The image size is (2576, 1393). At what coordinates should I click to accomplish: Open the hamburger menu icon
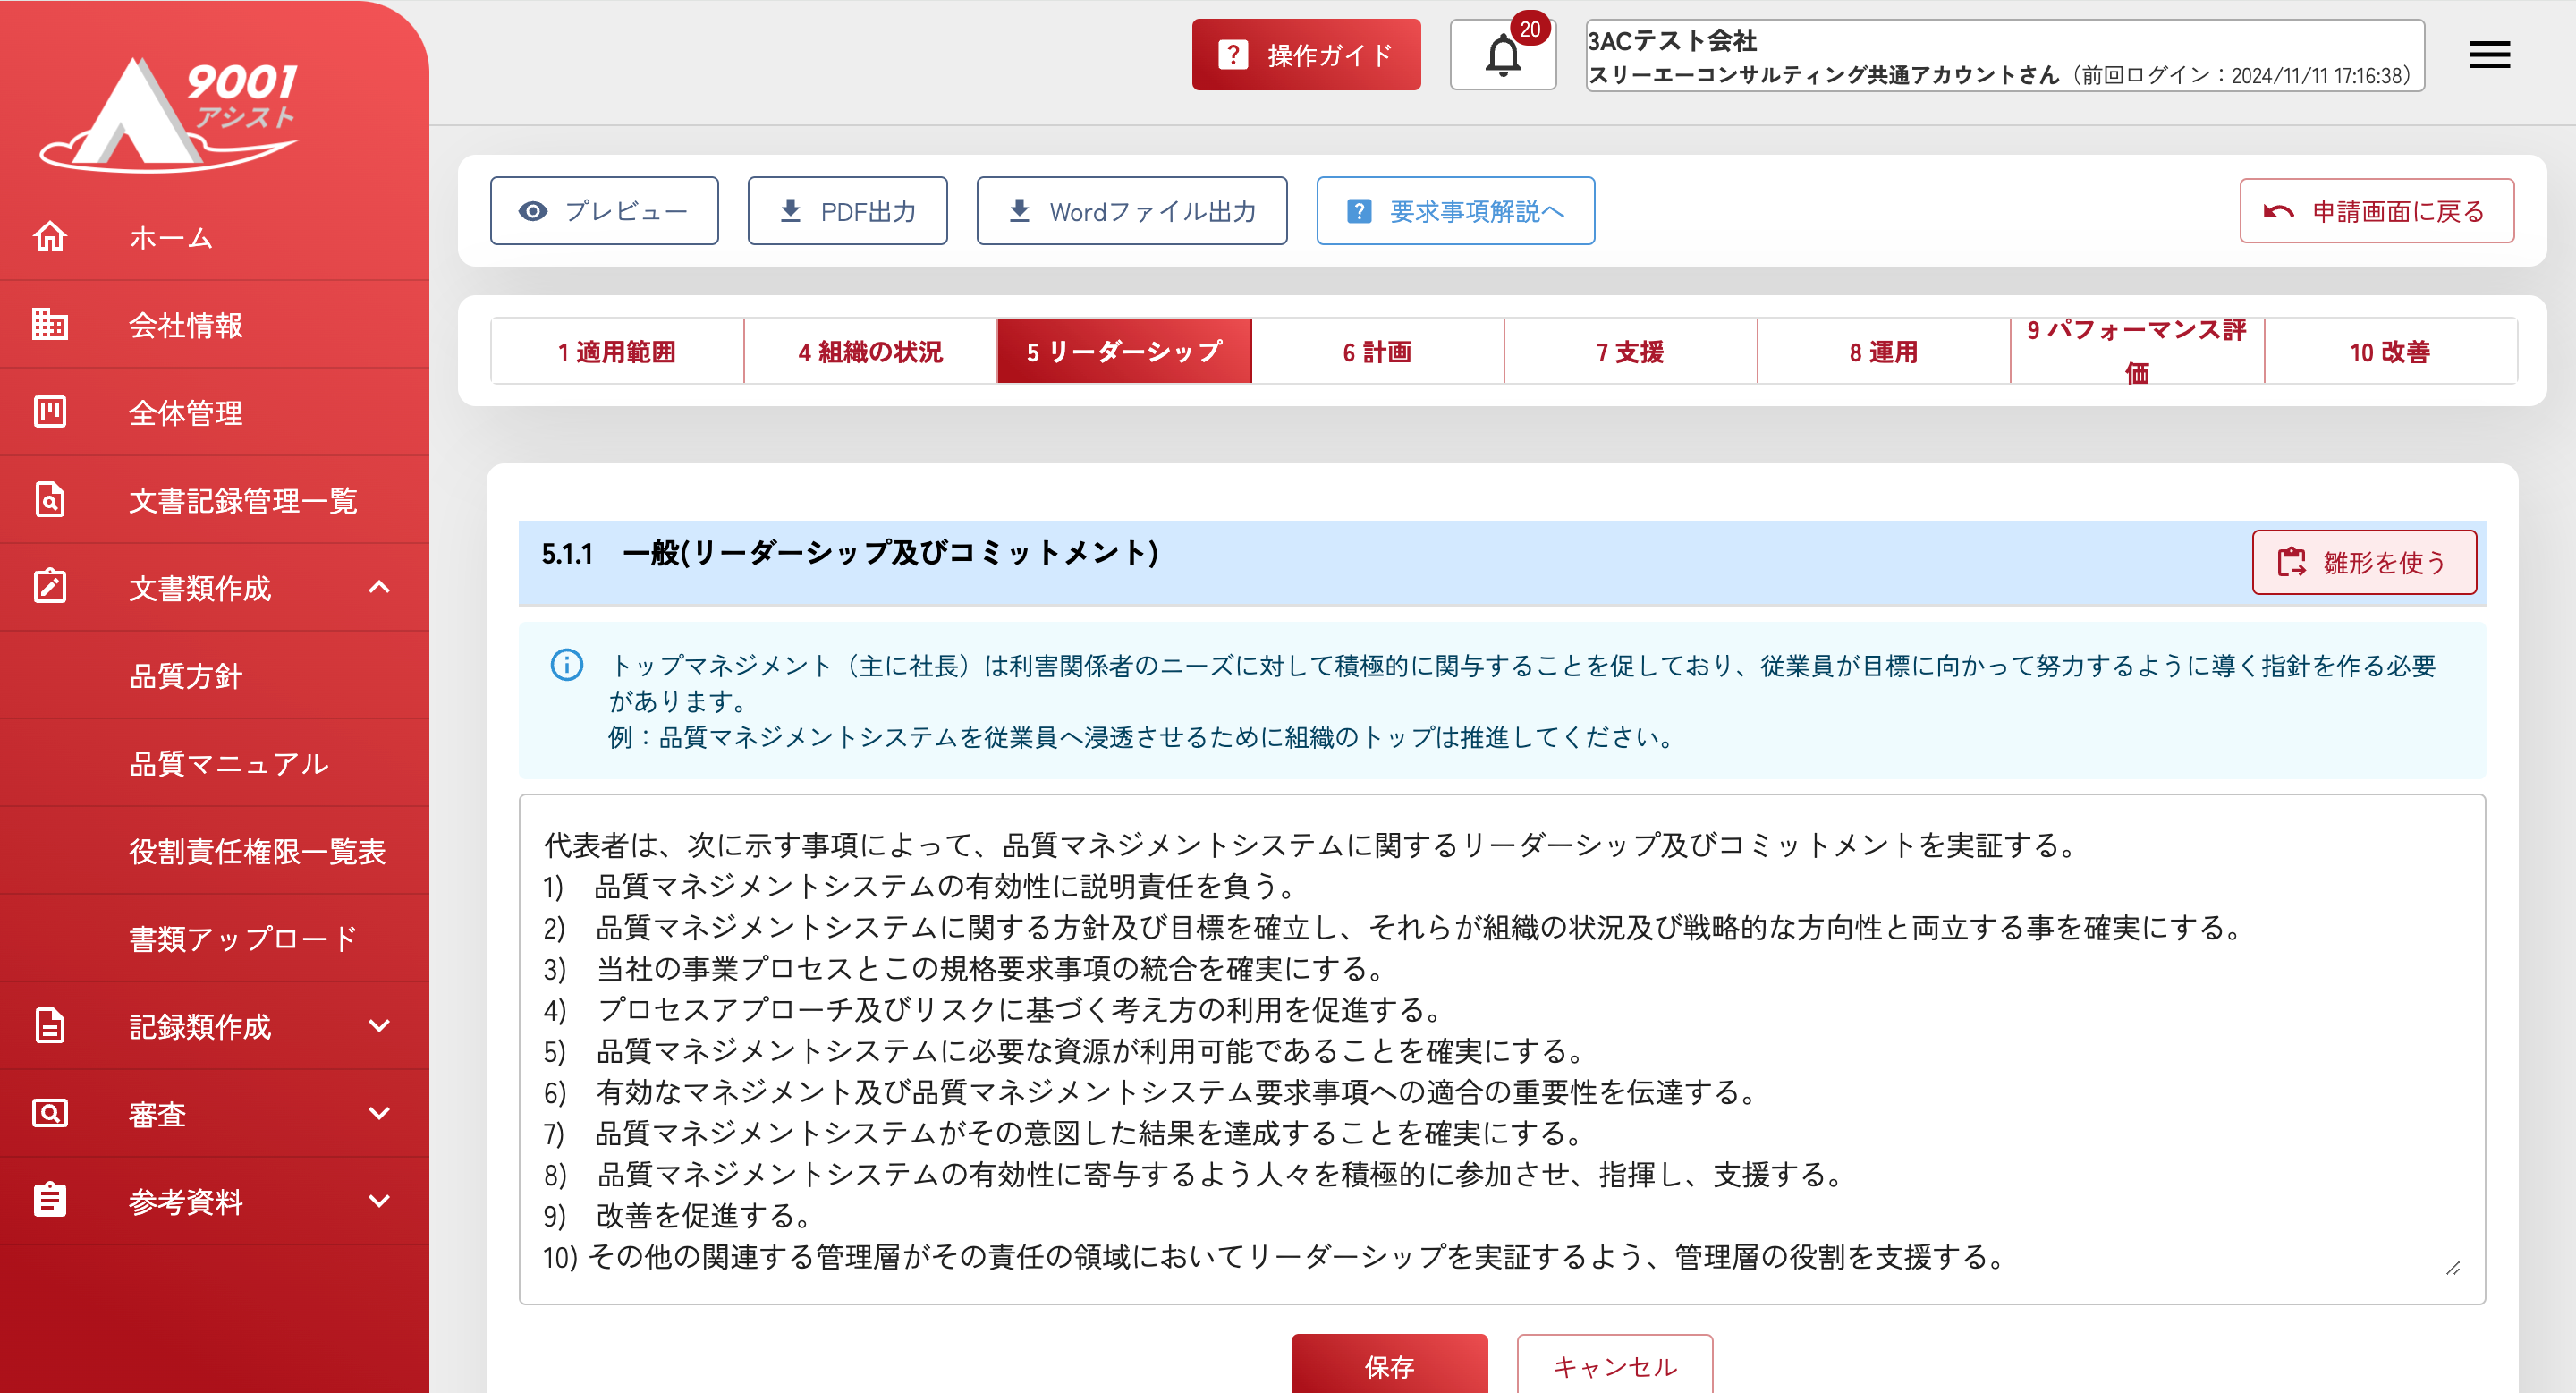click(2489, 55)
